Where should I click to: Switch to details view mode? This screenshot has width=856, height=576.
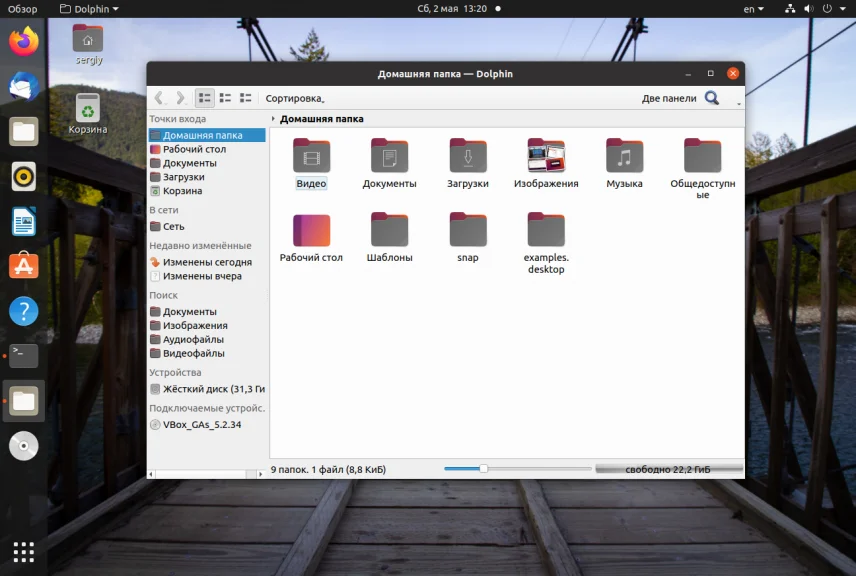coord(246,98)
